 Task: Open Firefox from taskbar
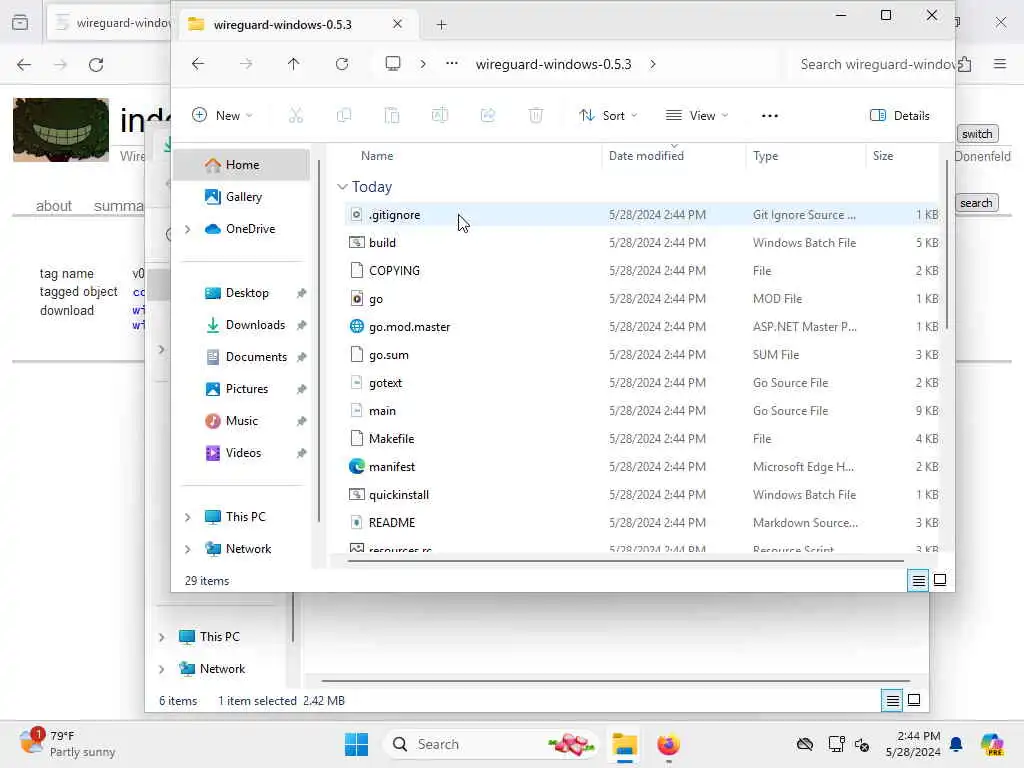click(668, 744)
